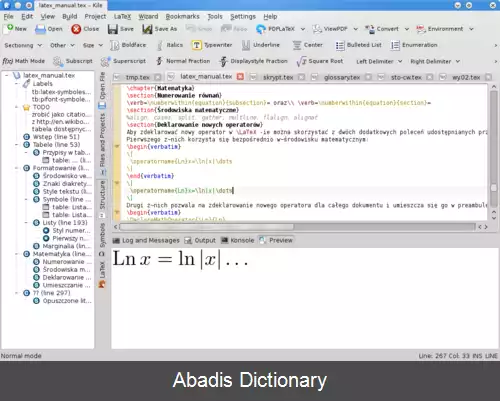The image size is (500, 401).
Task: Open the Build menu
Action: 69,17
